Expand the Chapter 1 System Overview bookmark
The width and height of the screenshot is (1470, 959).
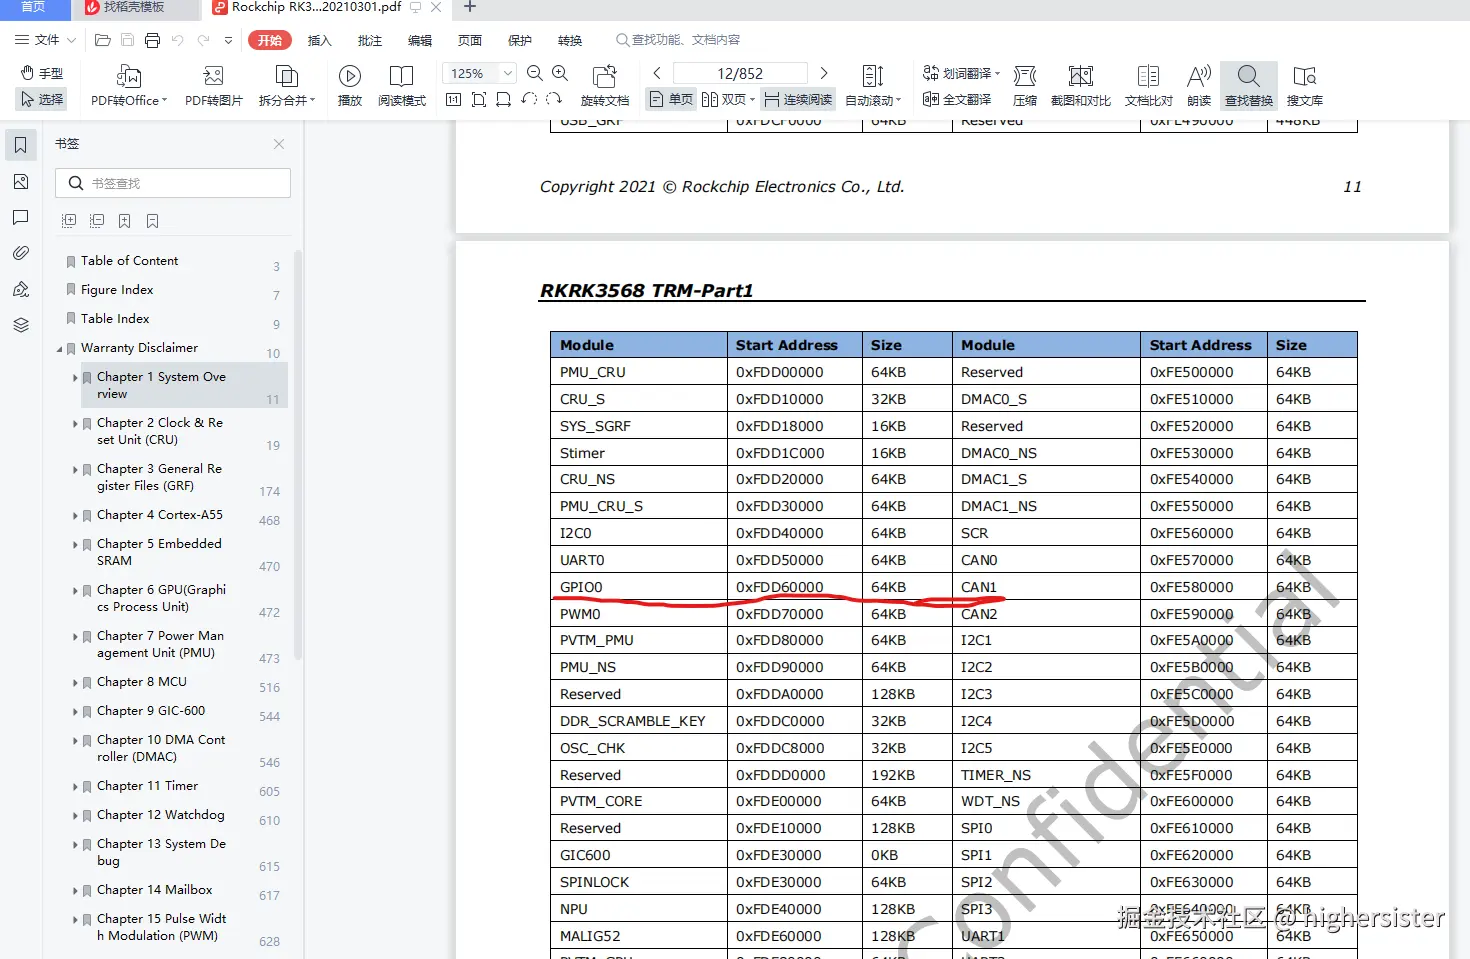point(75,378)
